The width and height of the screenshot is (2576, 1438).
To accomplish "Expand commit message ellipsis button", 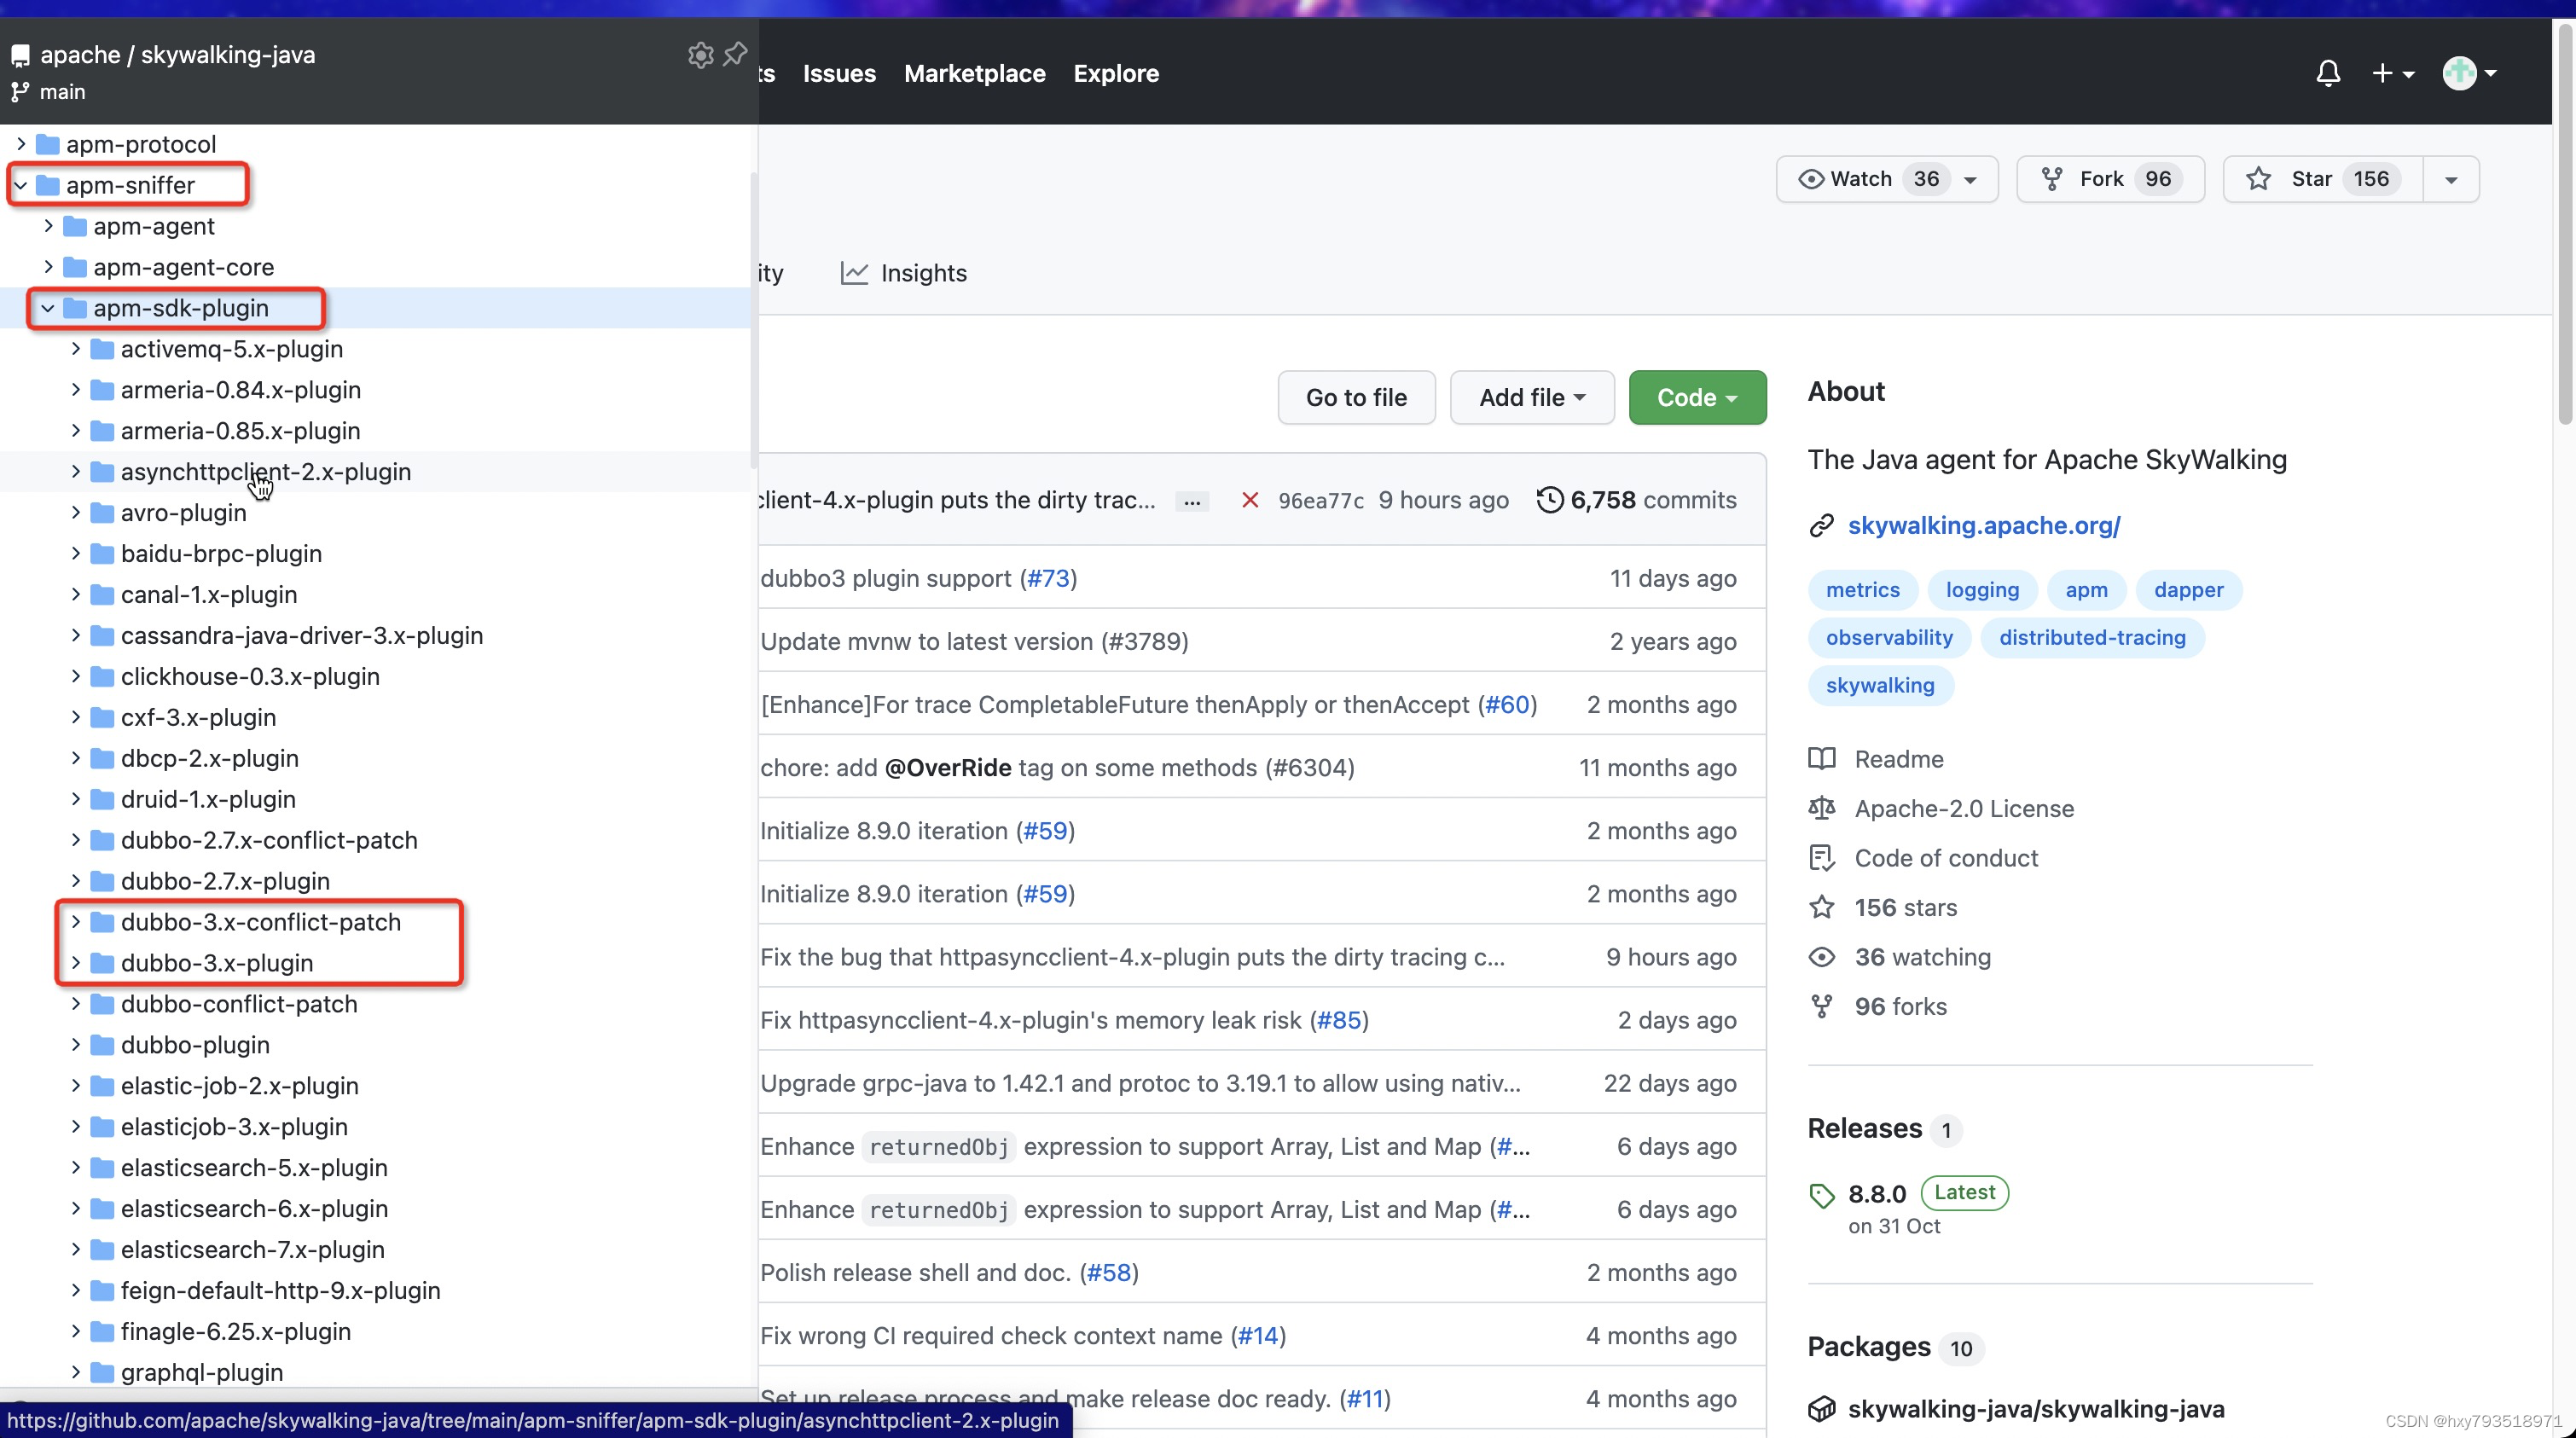I will click(1192, 501).
